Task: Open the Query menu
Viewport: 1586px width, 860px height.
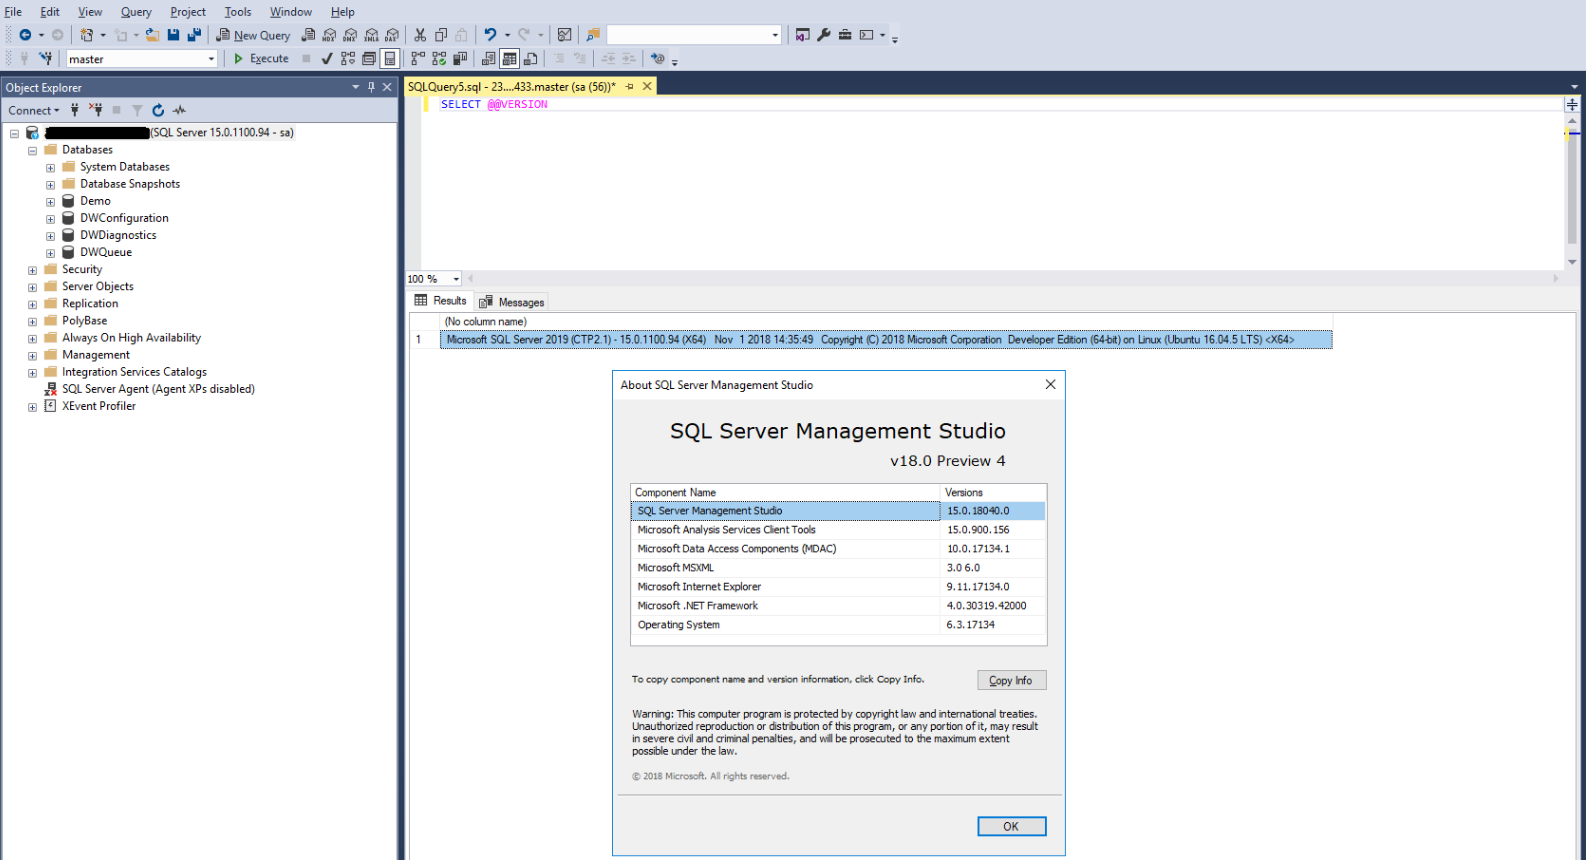Action: tap(136, 12)
